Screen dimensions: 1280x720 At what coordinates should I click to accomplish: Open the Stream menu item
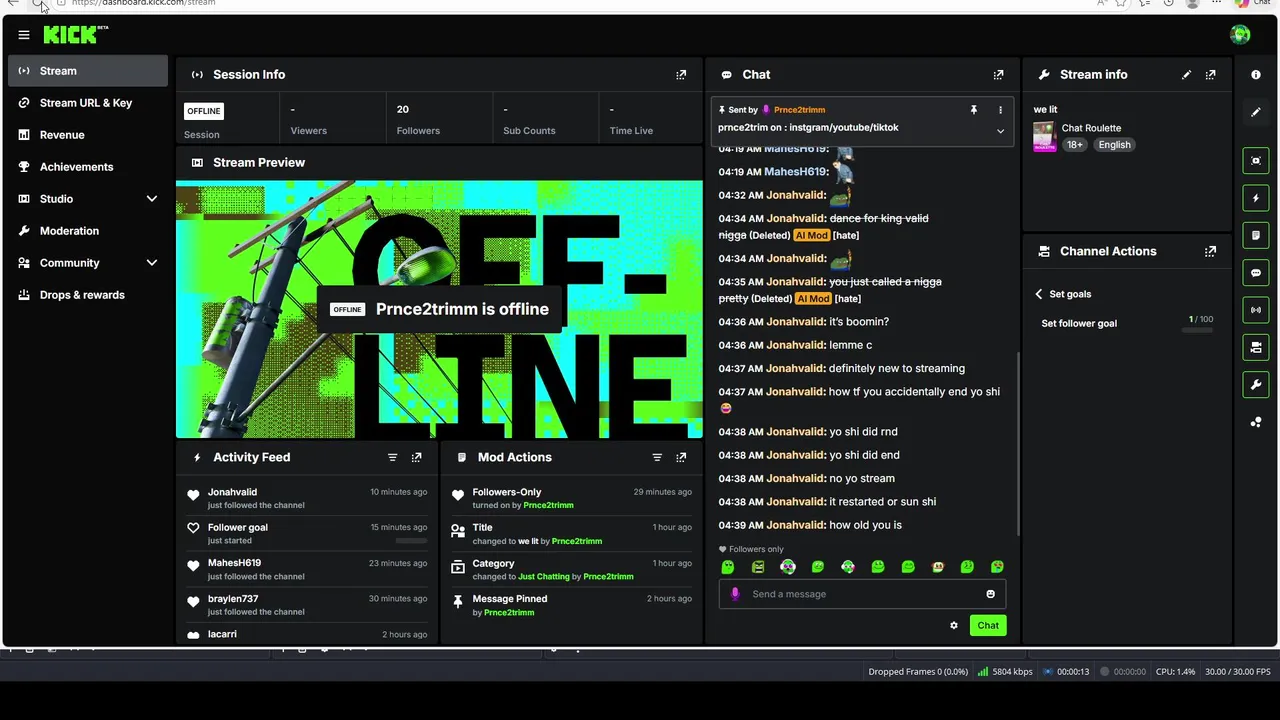[x=88, y=71]
